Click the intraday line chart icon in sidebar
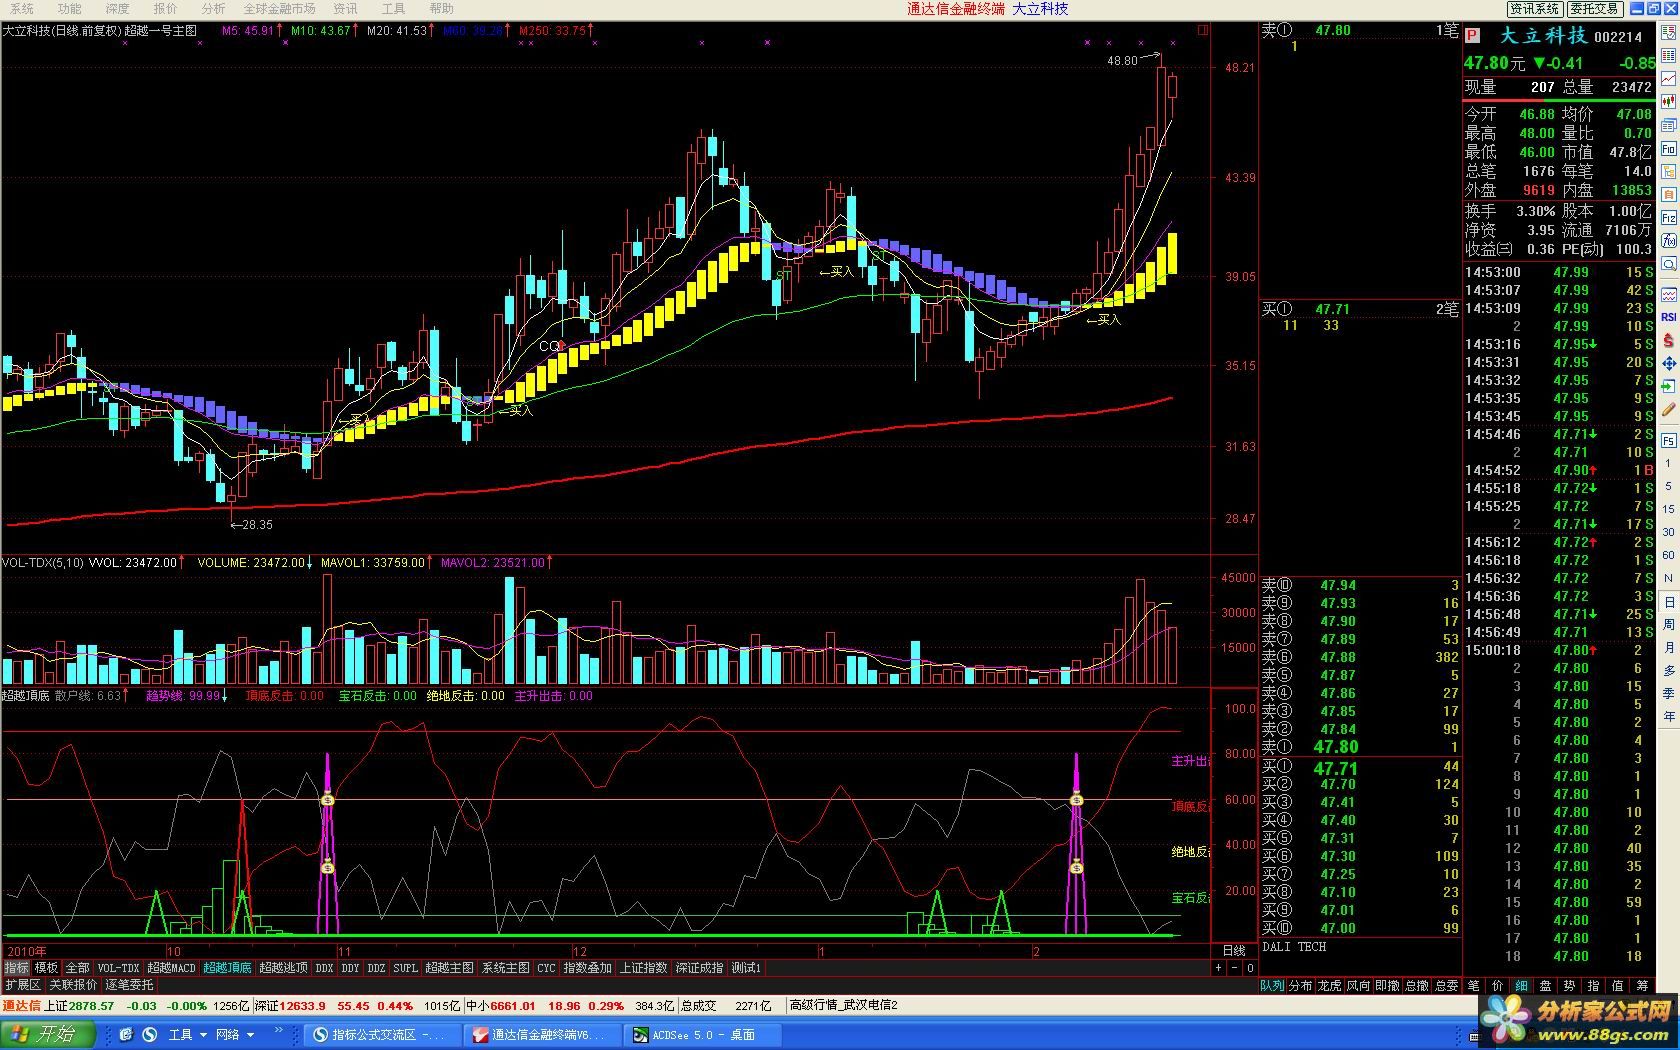 [x=1669, y=79]
